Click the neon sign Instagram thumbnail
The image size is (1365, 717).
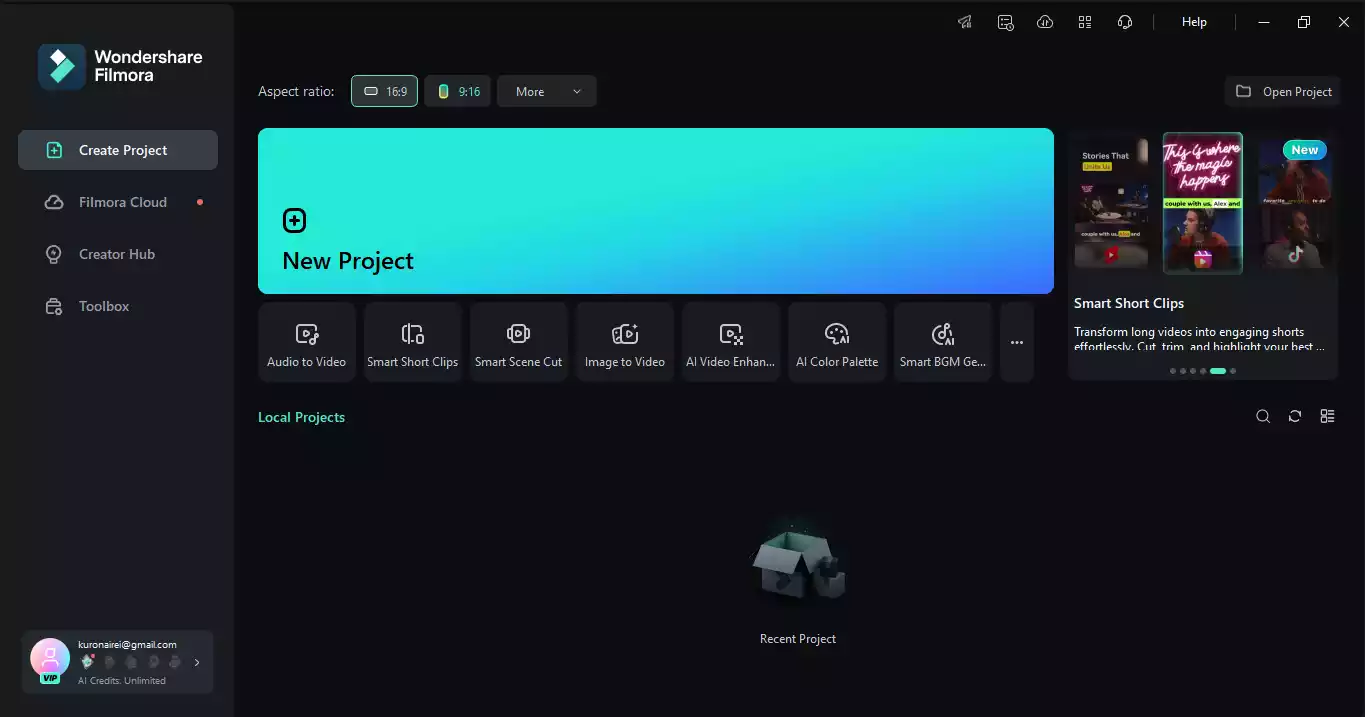click(x=1203, y=203)
